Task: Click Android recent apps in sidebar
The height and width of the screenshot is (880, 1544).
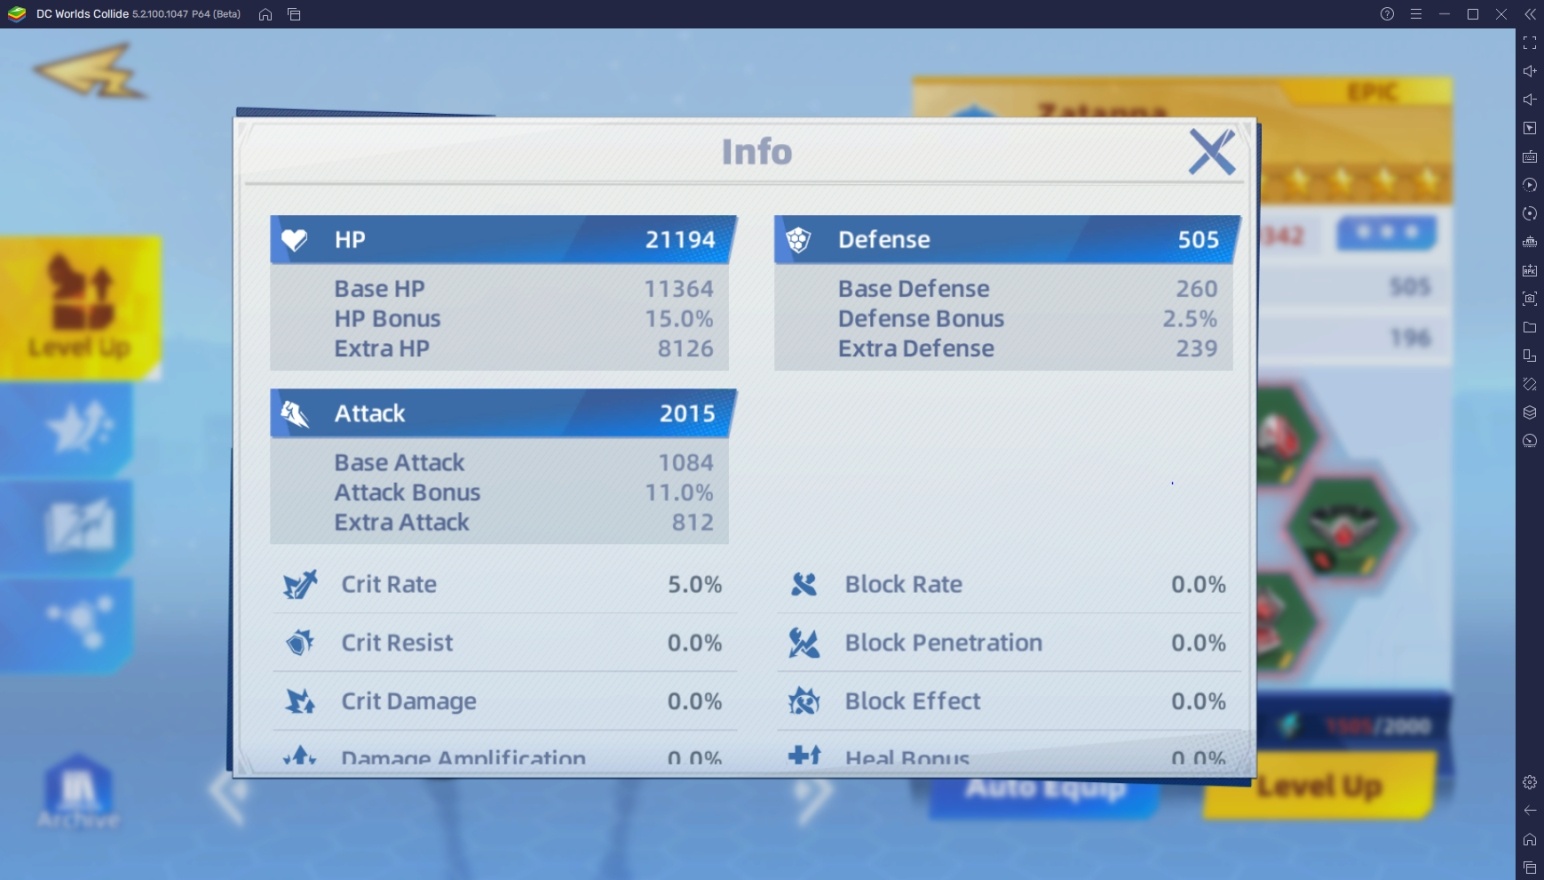Action: (1530, 867)
